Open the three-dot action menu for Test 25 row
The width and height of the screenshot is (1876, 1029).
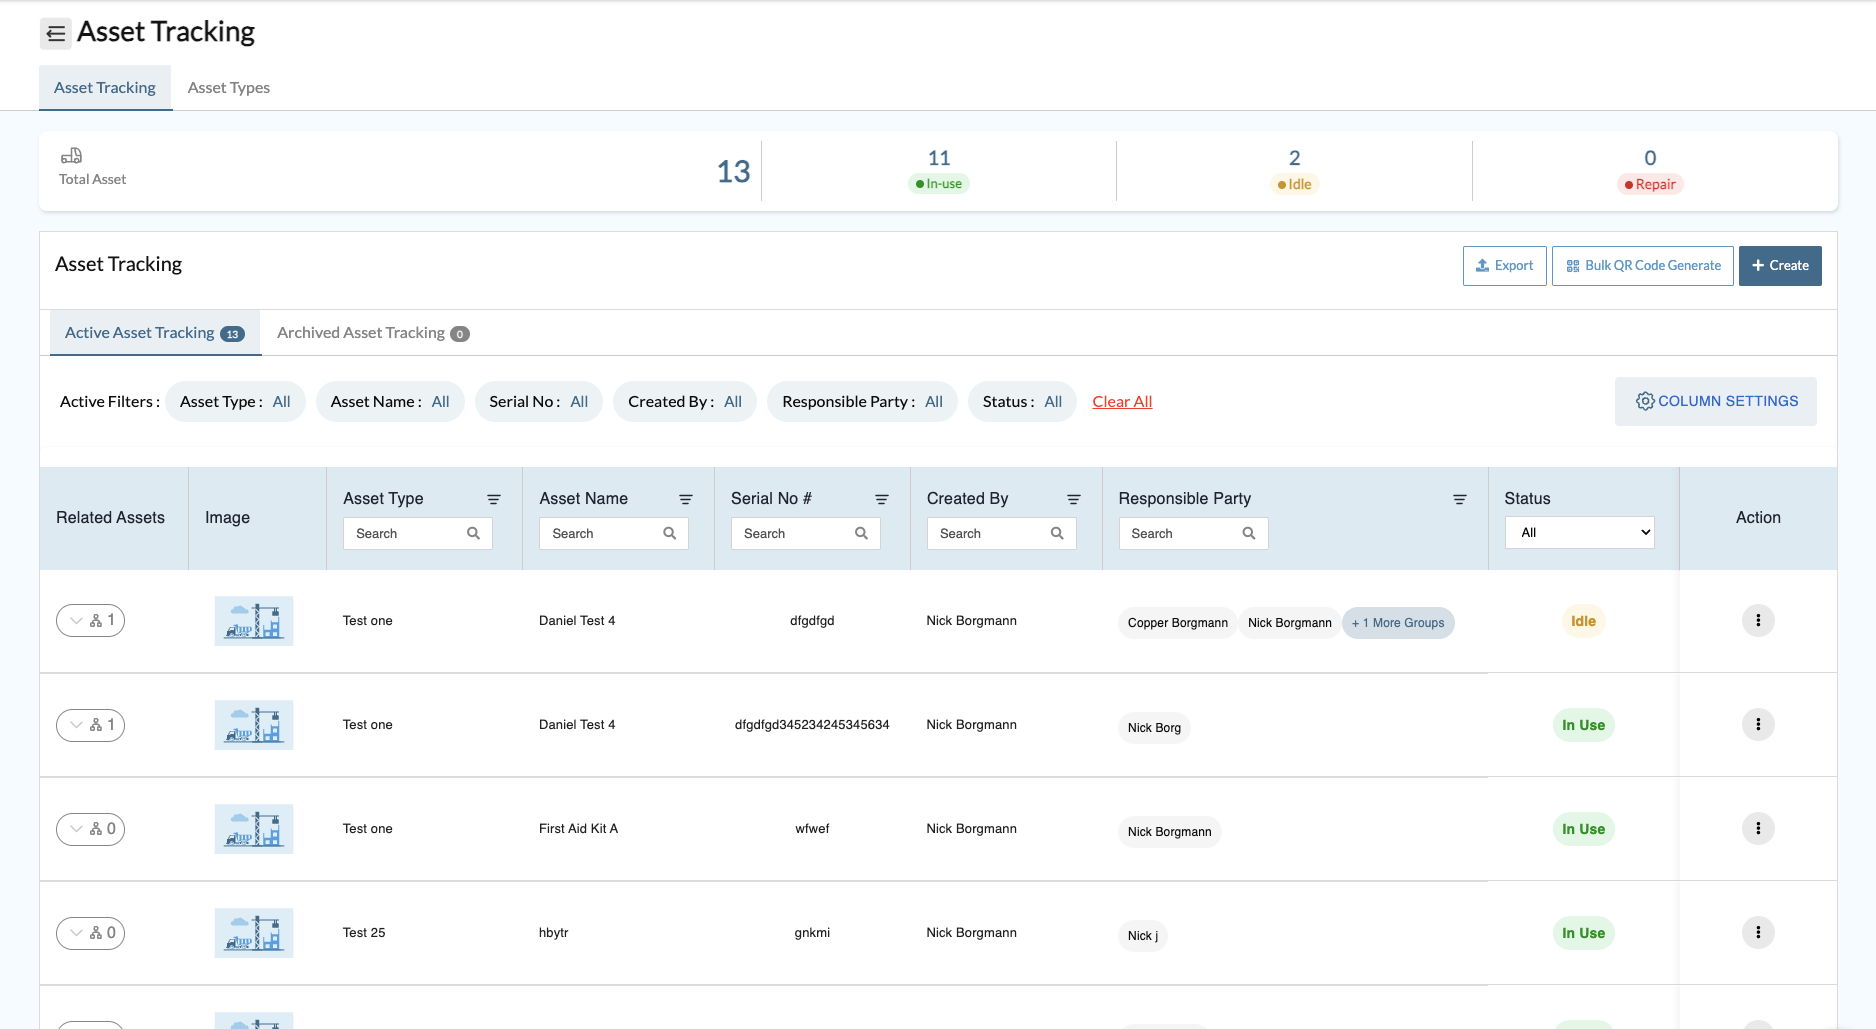tap(1758, 932)
